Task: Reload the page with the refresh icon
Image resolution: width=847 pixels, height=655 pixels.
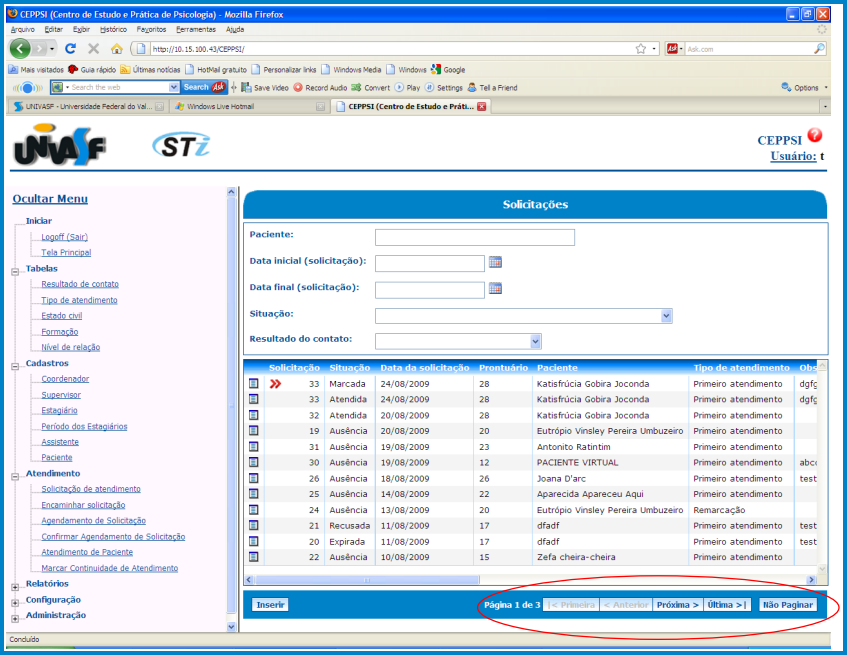Action: [x=70, y=49]
